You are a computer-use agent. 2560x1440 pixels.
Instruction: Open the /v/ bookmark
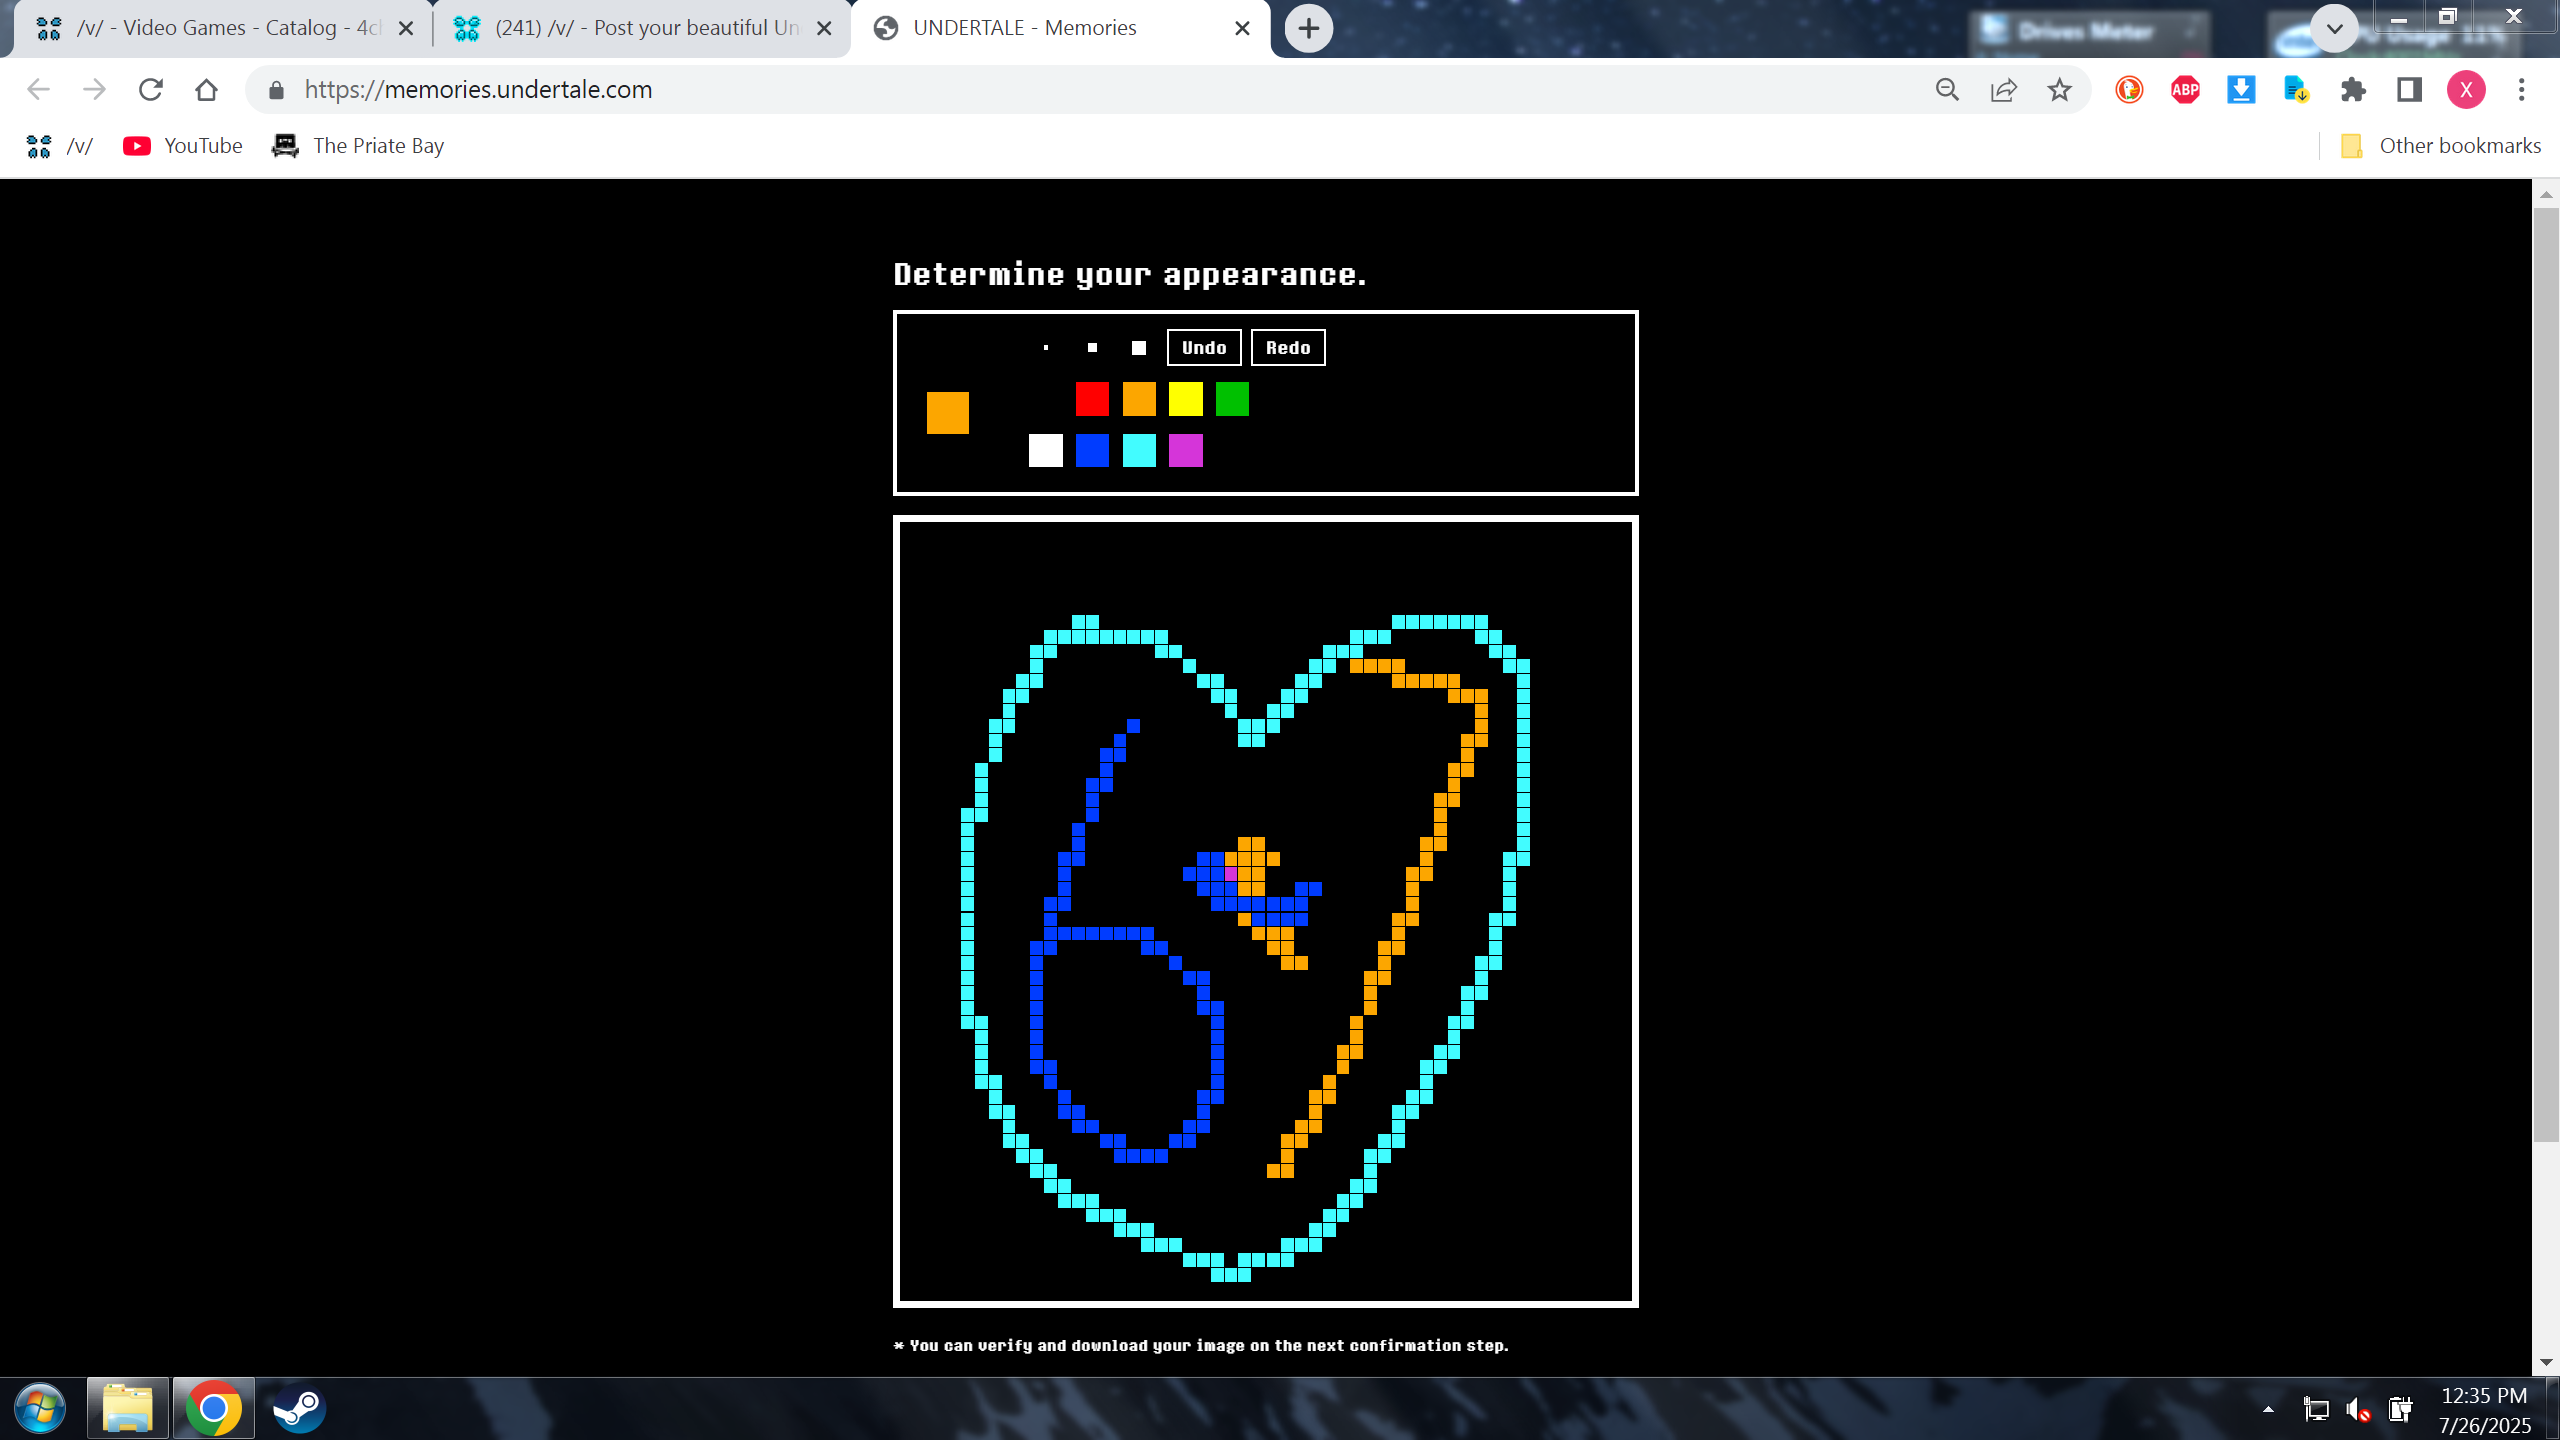pyautogui.click(x=60, y=146)
